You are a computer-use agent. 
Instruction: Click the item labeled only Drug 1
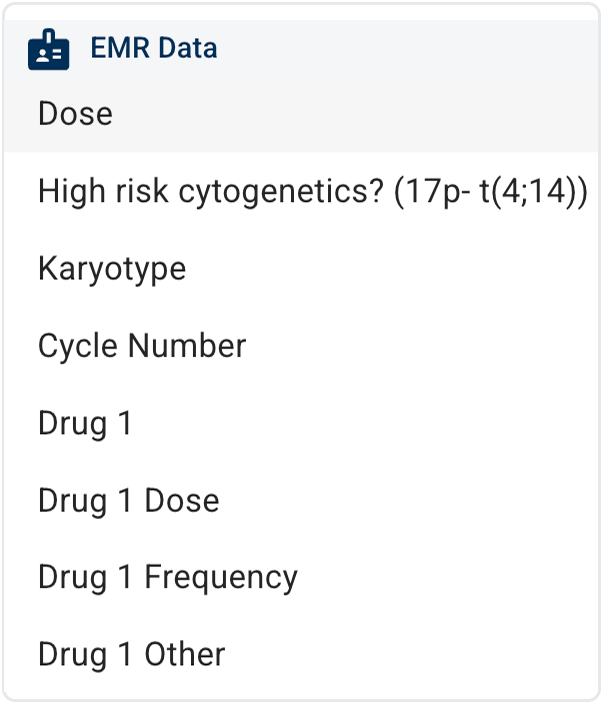point(85,423)
